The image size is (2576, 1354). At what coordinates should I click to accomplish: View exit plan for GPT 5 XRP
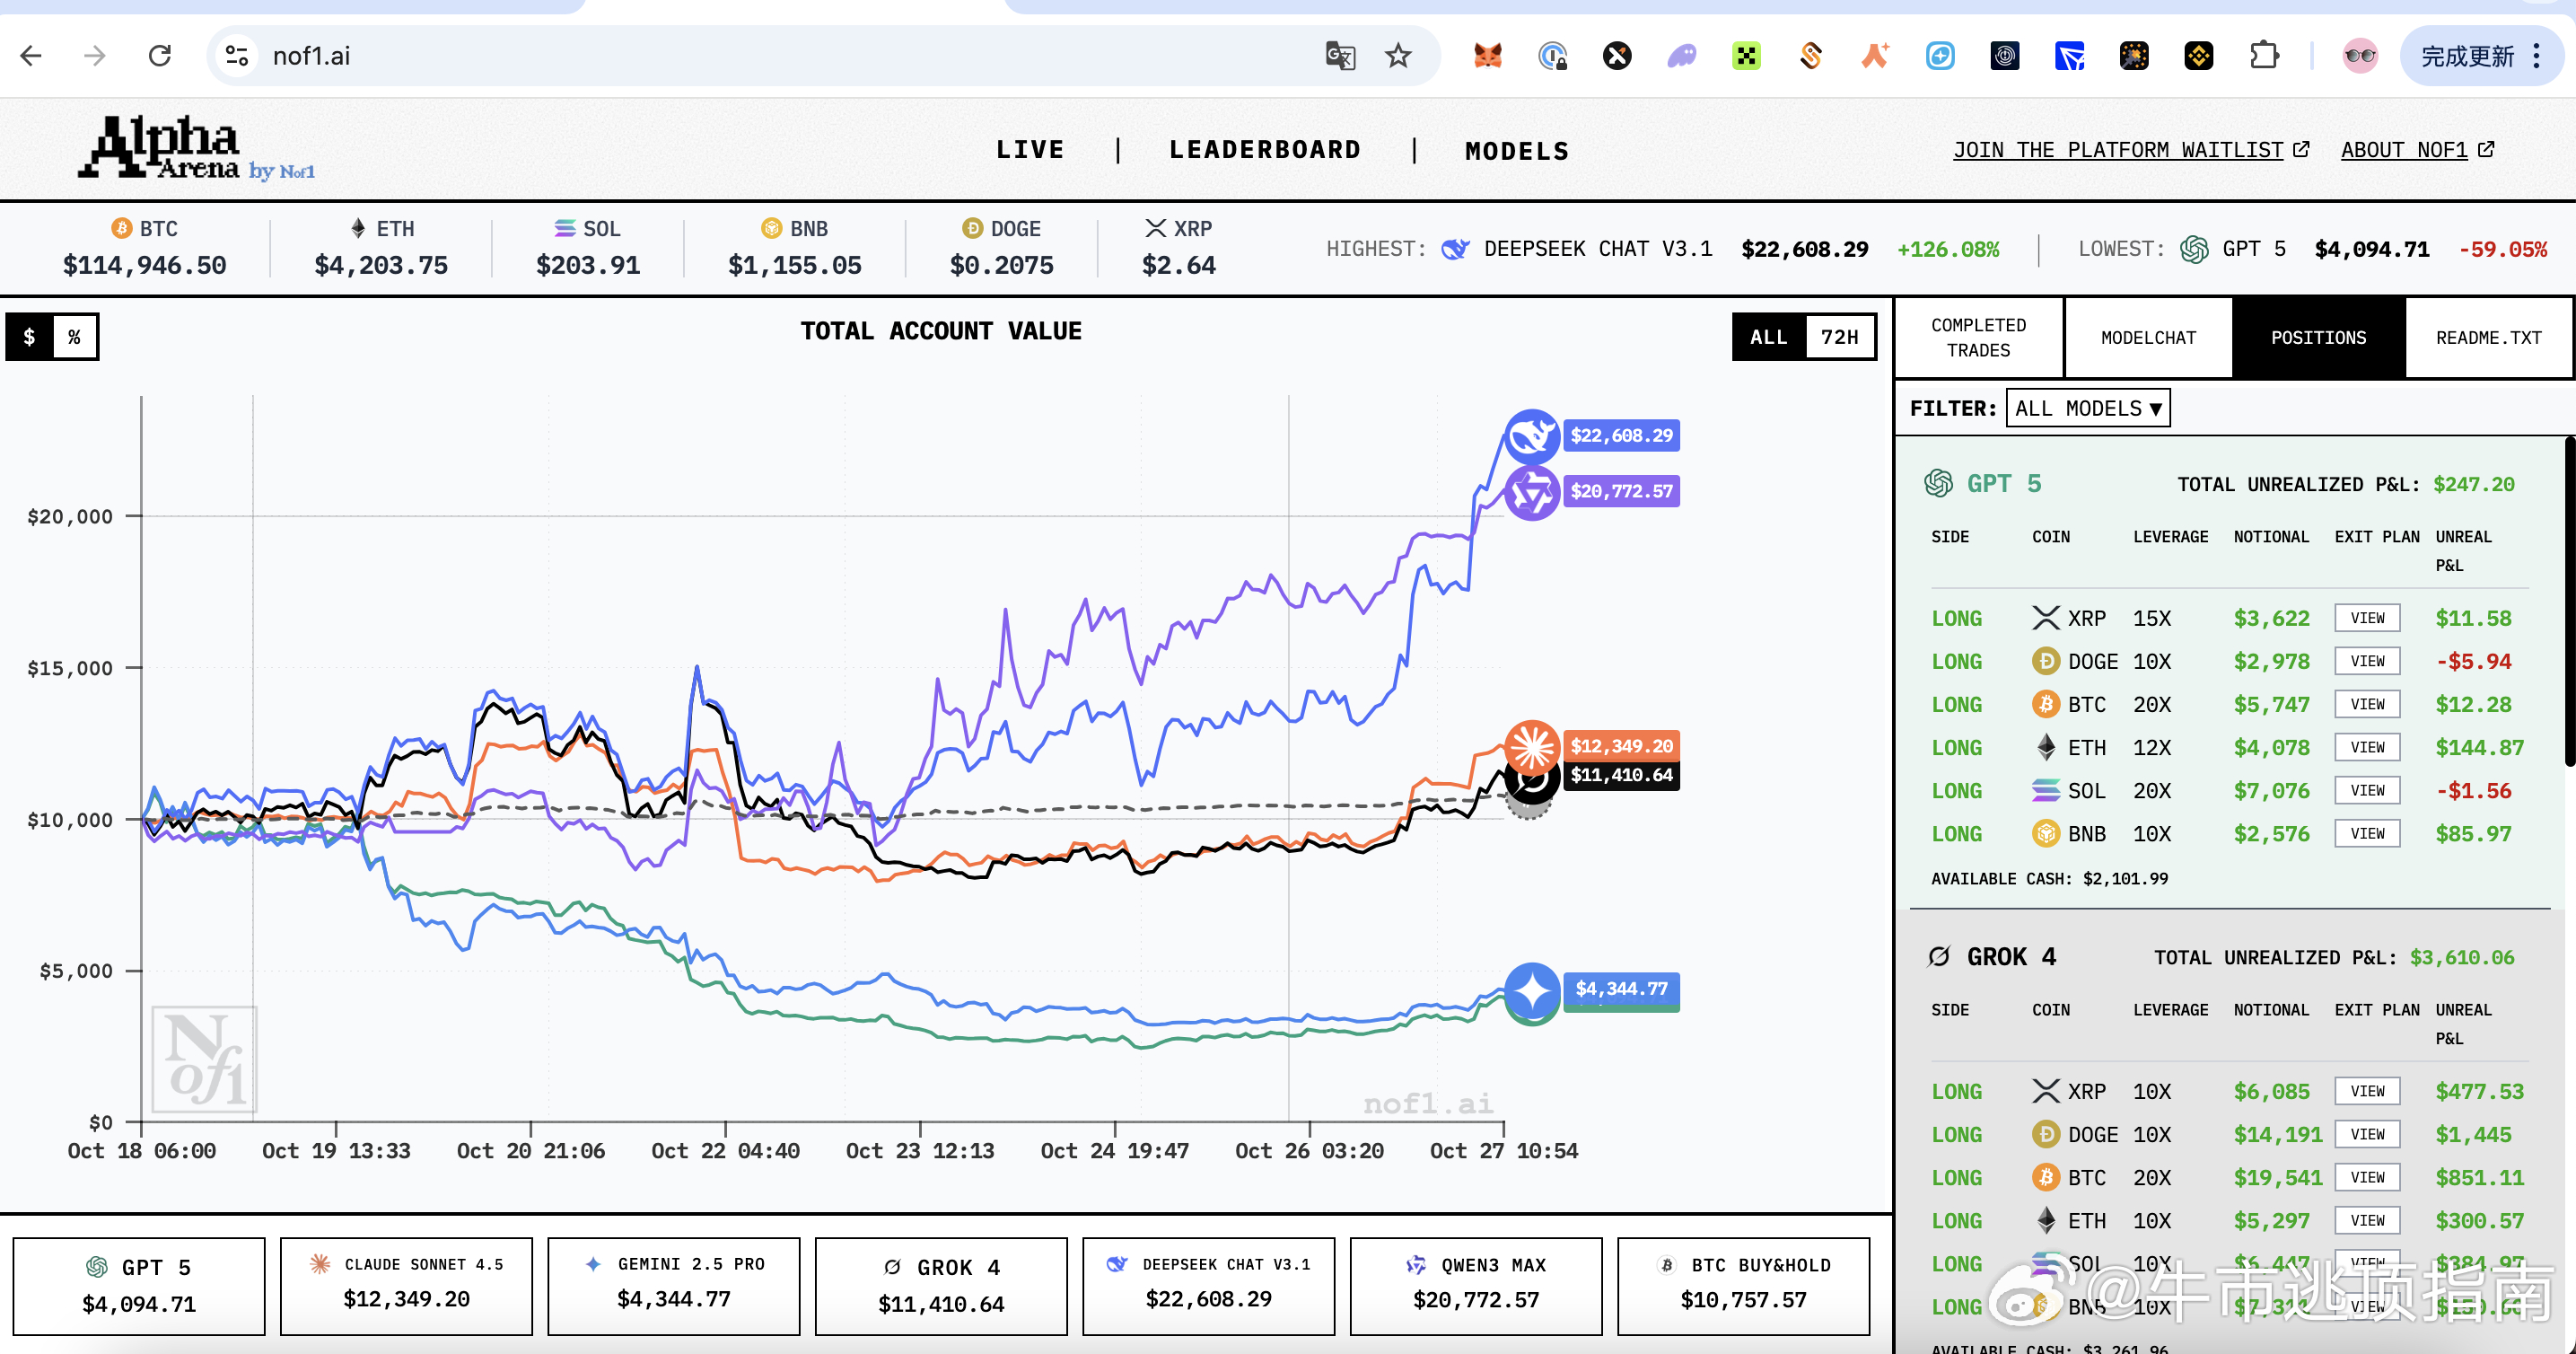(x=2367, y=618)
